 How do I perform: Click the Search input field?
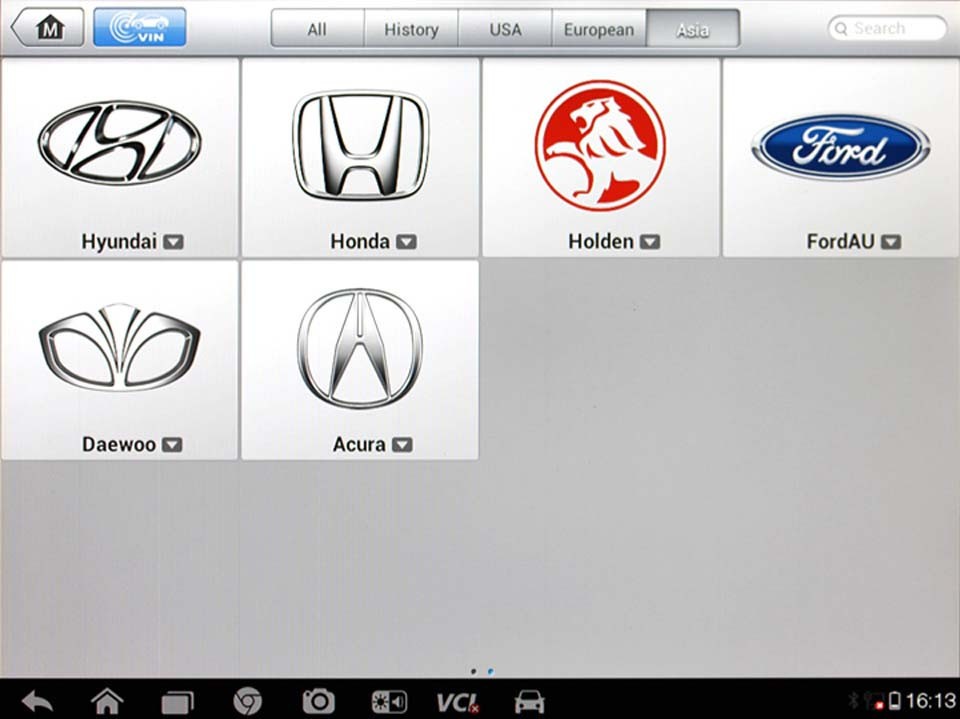click(x=888, y=29)
